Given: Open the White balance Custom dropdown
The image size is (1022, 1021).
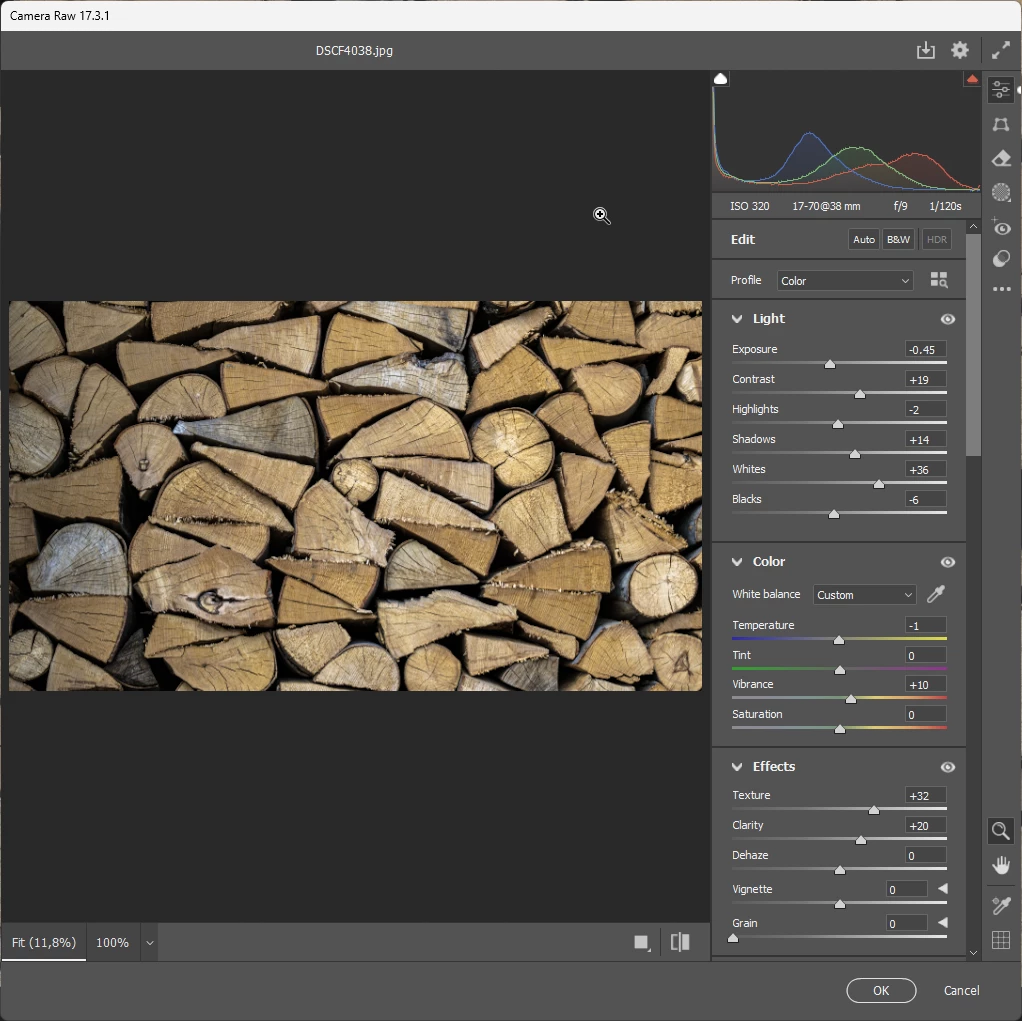Looking at the screenshot, I should point(864,595).
